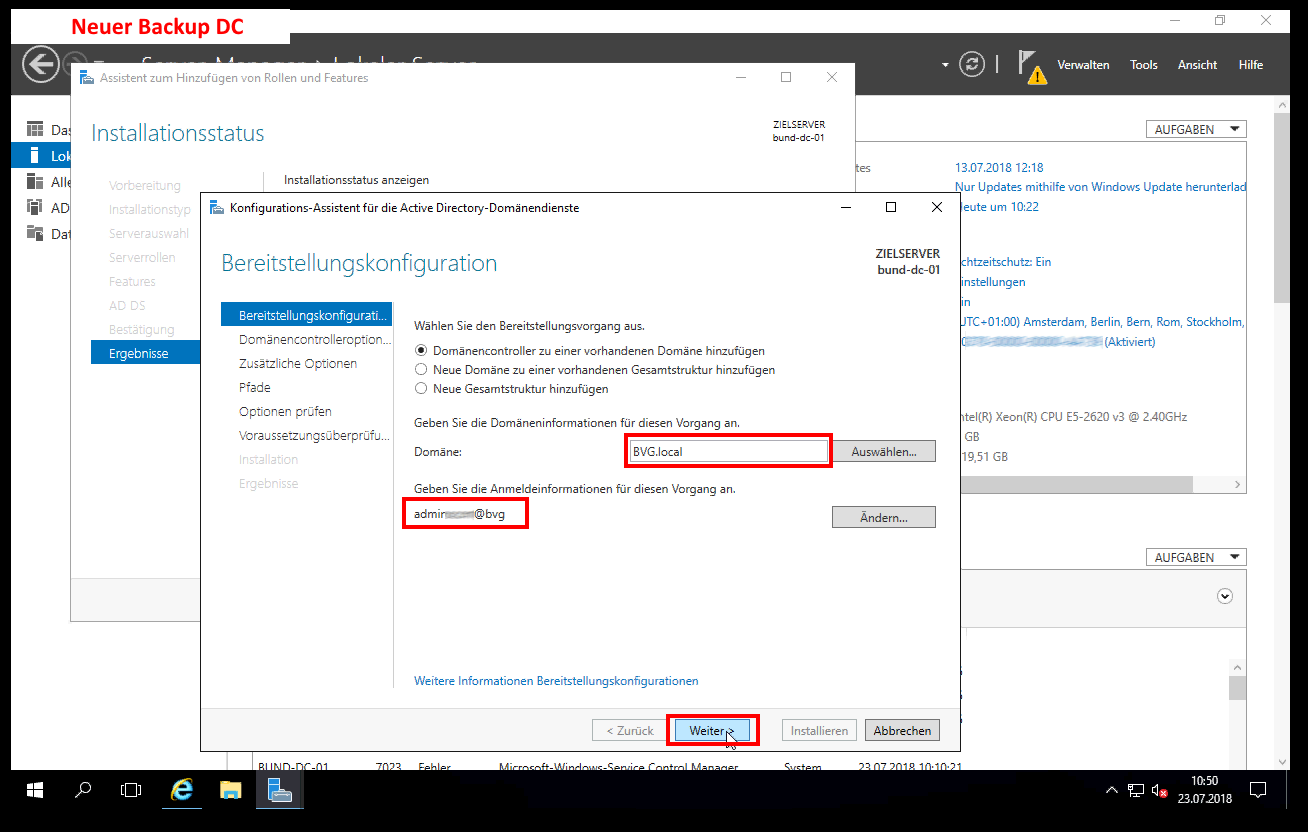The width and height of the screenshot is (1308, 832).
Task: Open the lower AUFGABEN dropdown
Action: click(x=1196, y=557)
